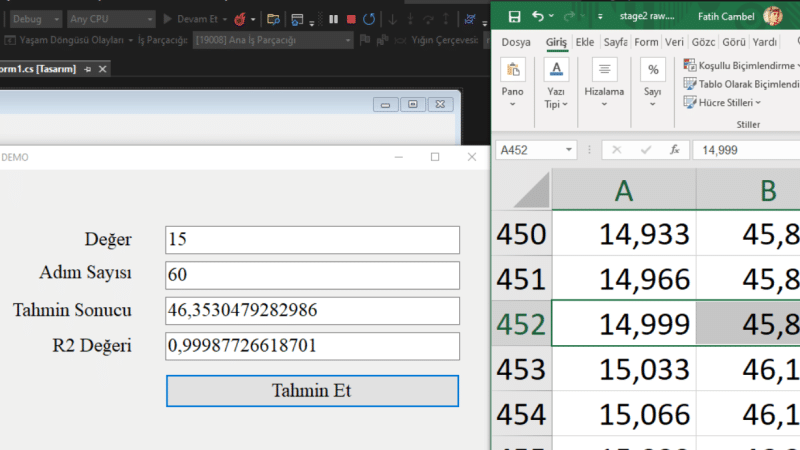Image resolution: width=800 pixels, height=450 pixels.
Task: Stop debugging with the red square icon
Action: (351, 19)
